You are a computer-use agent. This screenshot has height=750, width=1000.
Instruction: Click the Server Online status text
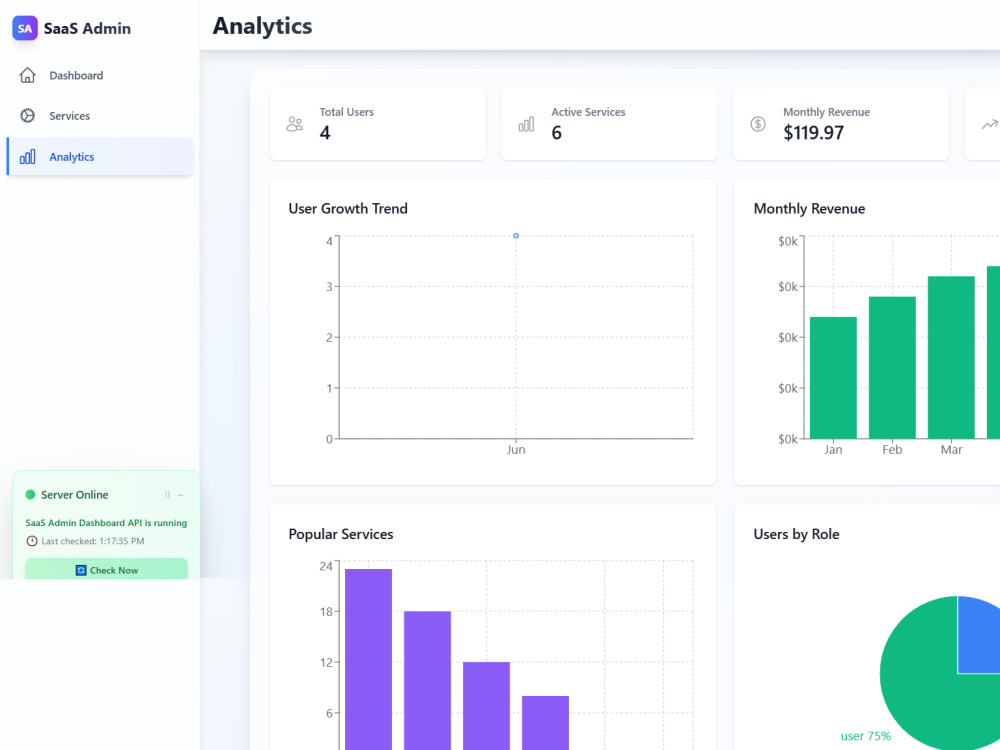[x=75, y=494]
